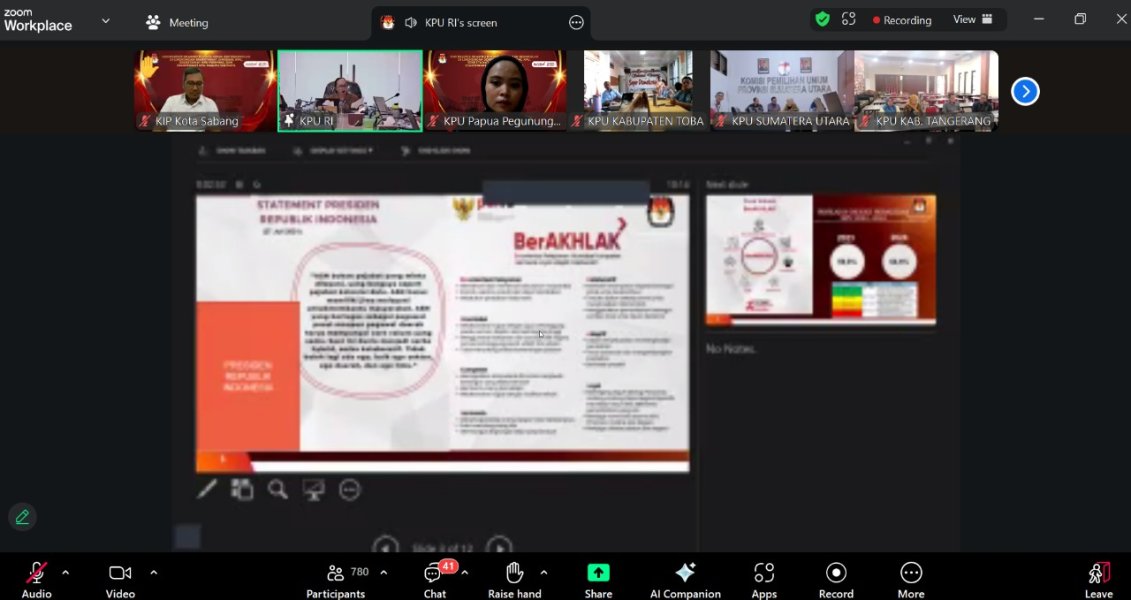Image resolution: width=1131 pixels, height=600 pixels.
Task: Select the KPU SUMATERA UTARA video thumbnail
Action: [782, 91]
